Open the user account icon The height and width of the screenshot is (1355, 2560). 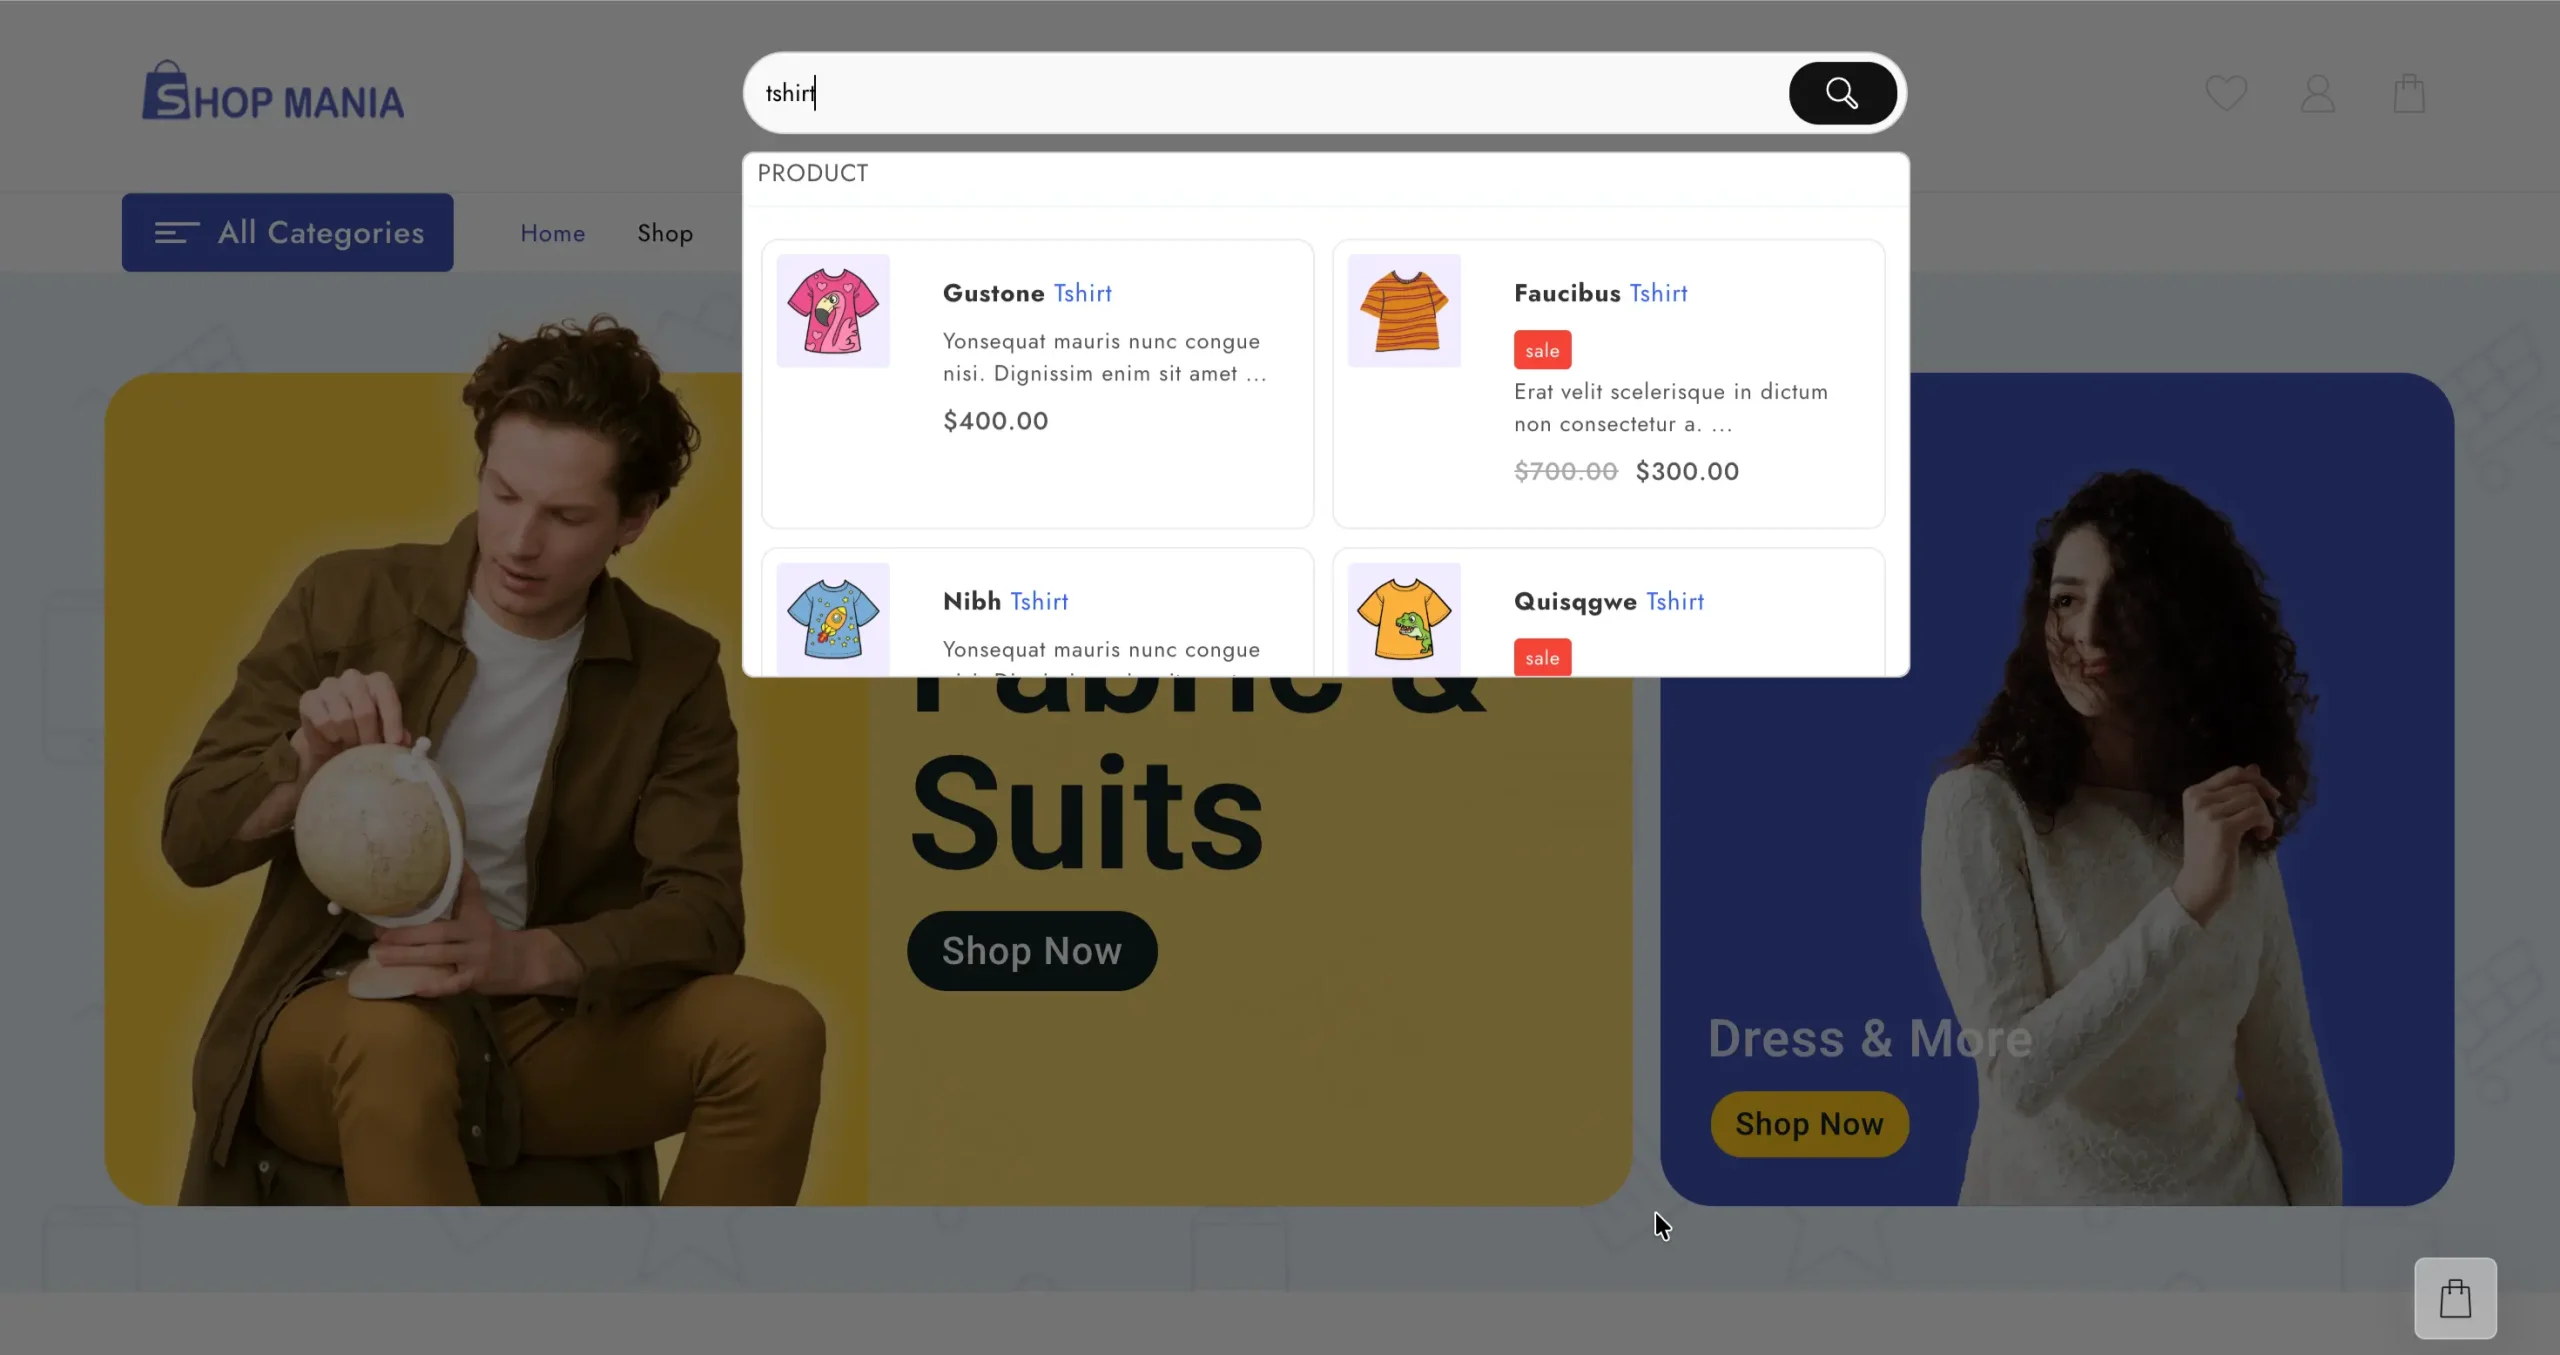click(2317, 94)
